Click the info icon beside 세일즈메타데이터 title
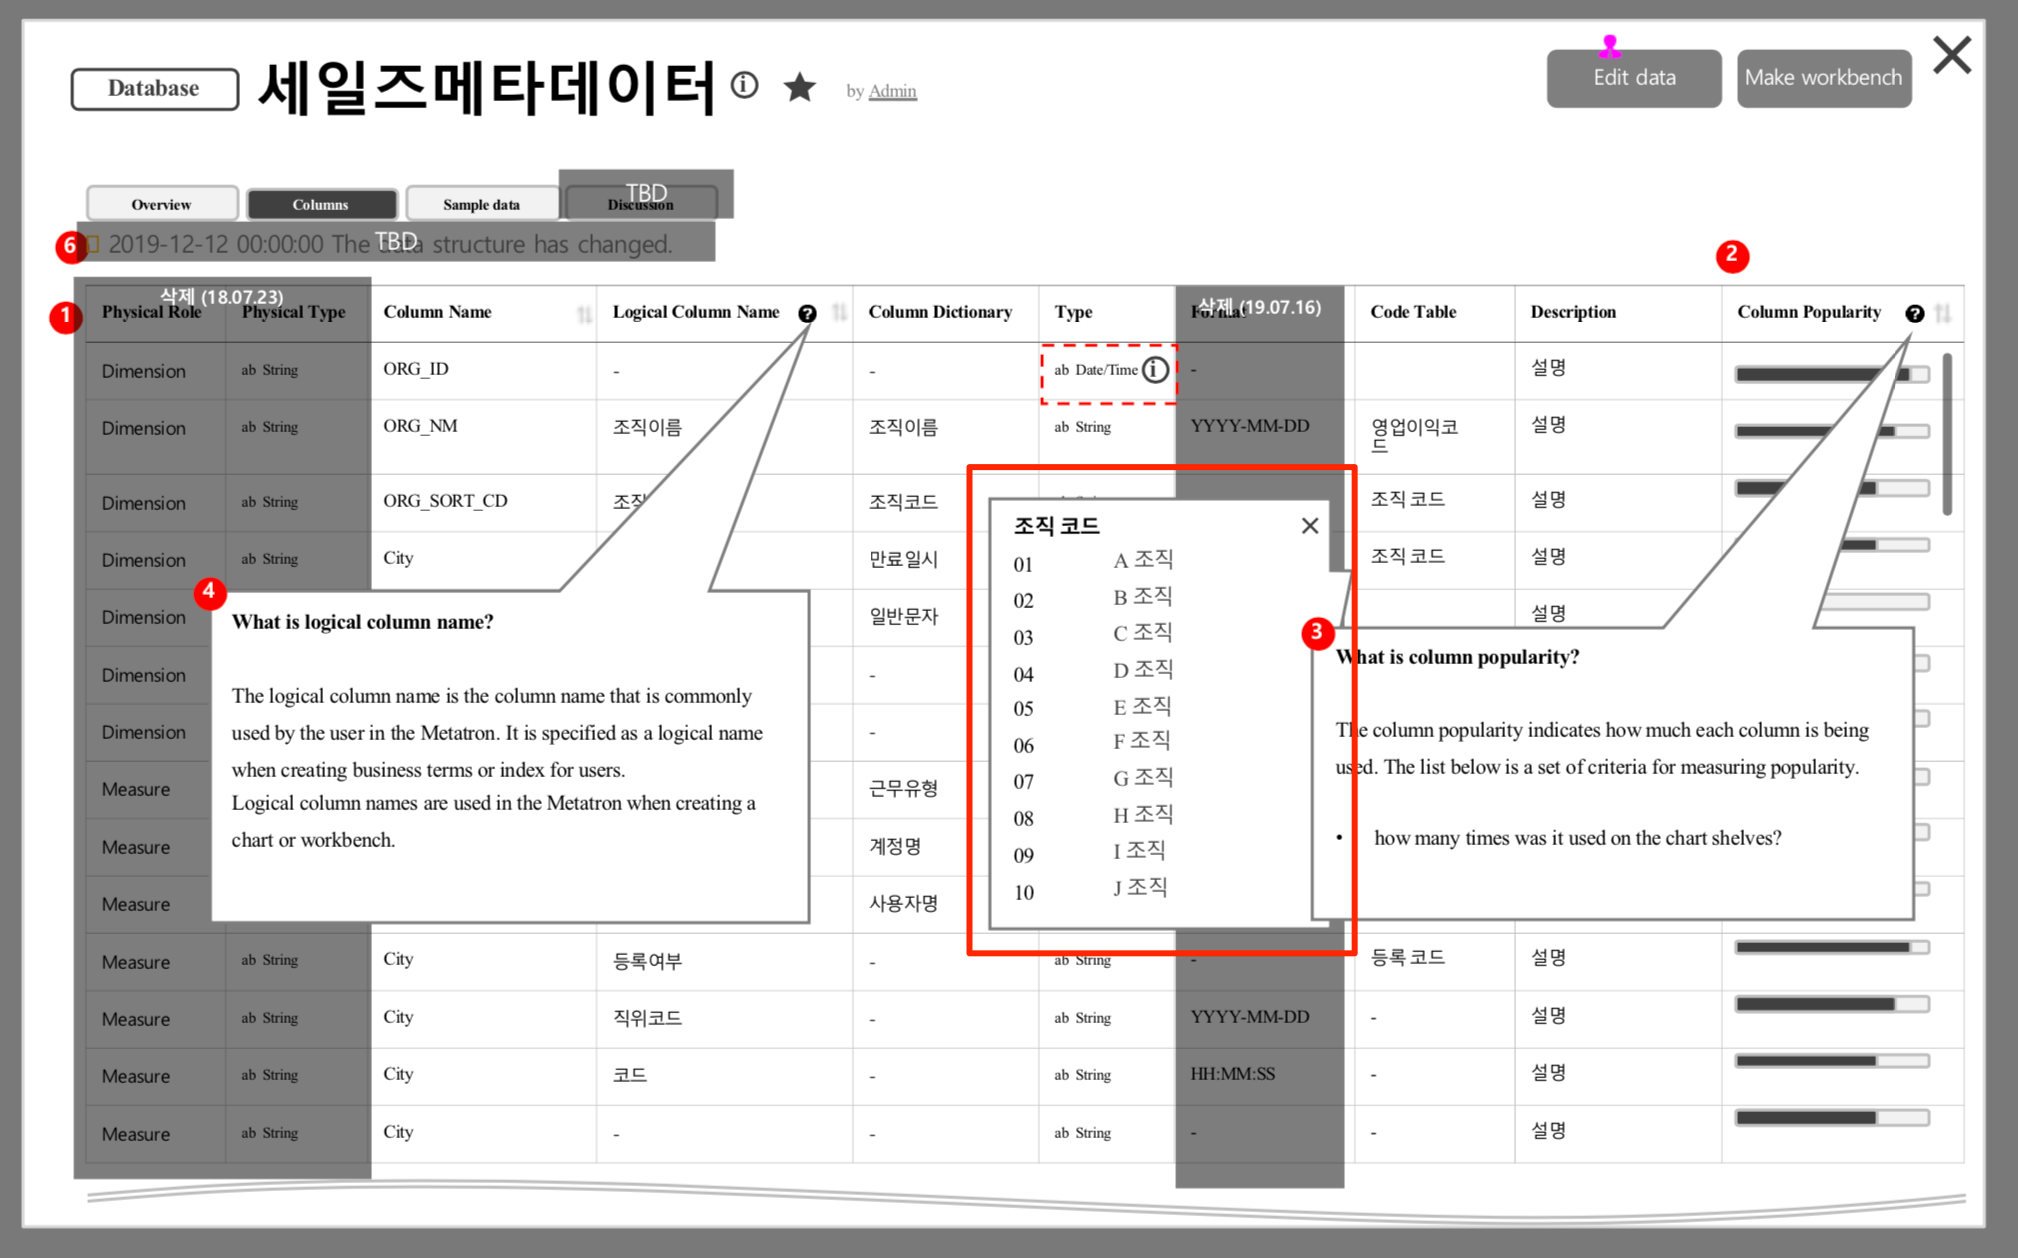The image size is (2018, 1258). click(x=744, y=87)
